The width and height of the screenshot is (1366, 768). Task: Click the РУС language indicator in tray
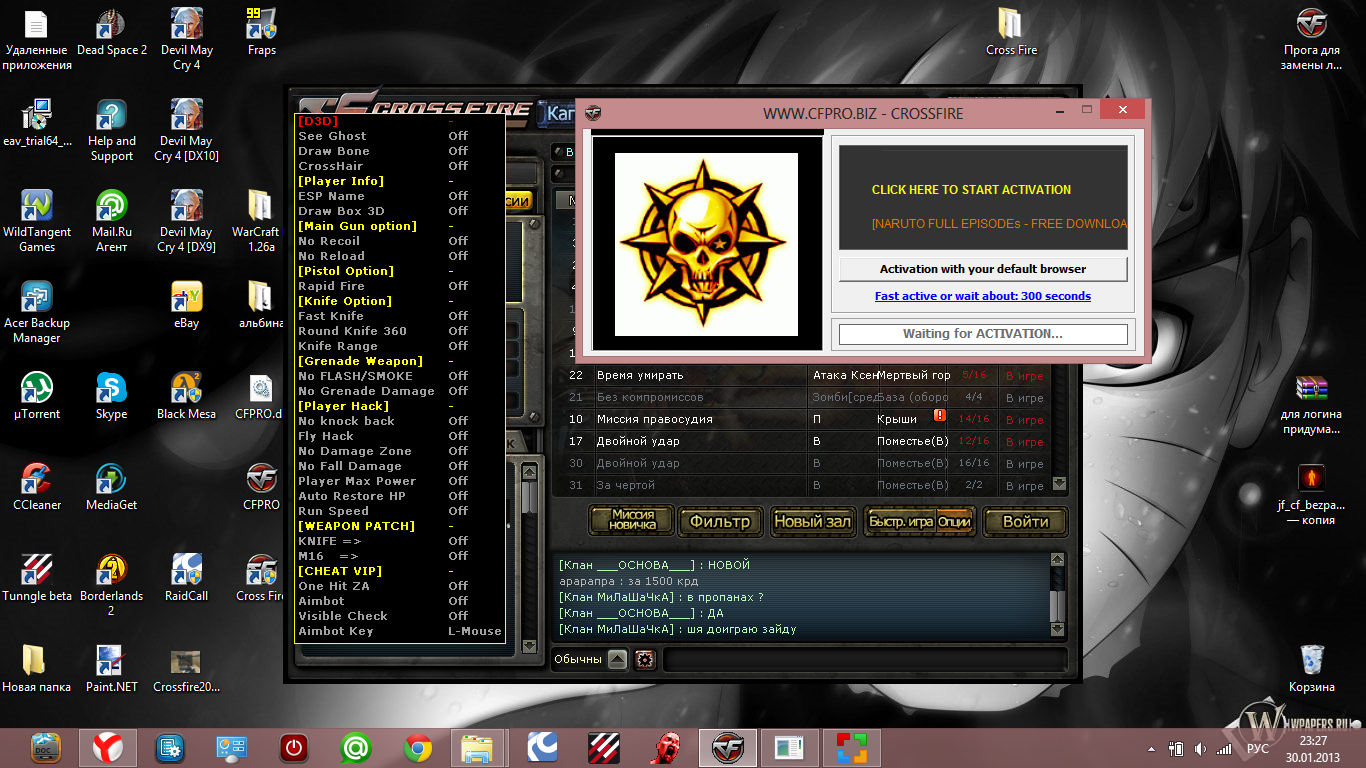(x=1258, y=748)
